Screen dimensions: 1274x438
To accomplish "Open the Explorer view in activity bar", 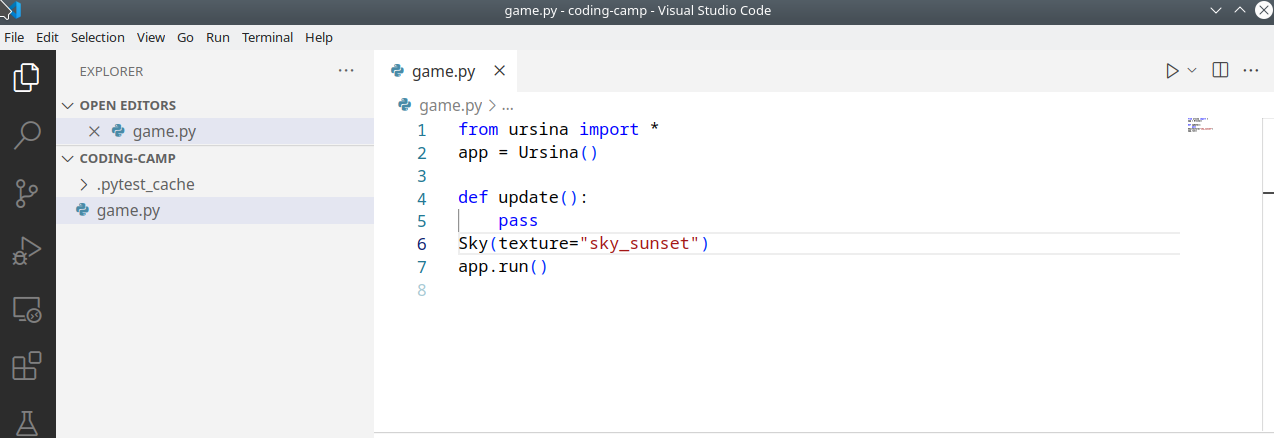I will (27, 77).
